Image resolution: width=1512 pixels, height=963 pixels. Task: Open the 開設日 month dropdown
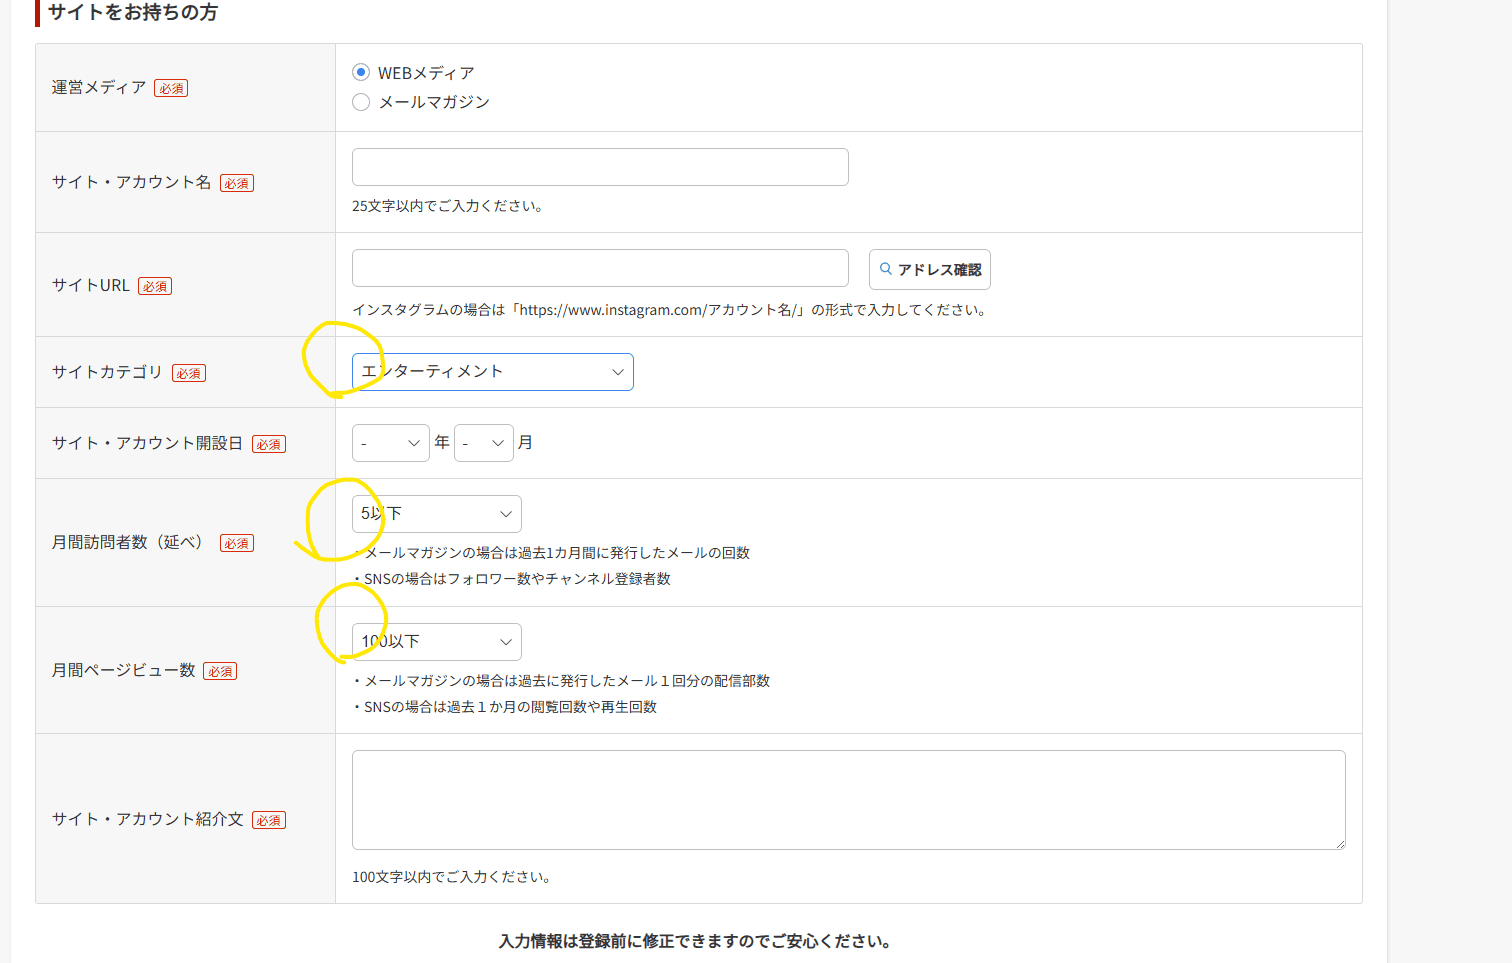[x=484, y=443]
